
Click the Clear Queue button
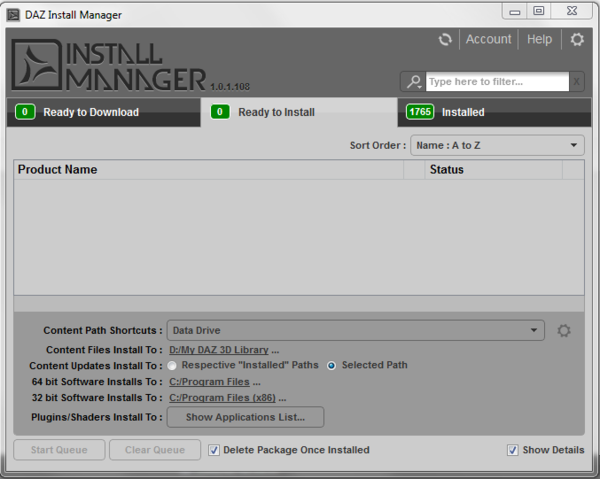[x=155, y=450]
